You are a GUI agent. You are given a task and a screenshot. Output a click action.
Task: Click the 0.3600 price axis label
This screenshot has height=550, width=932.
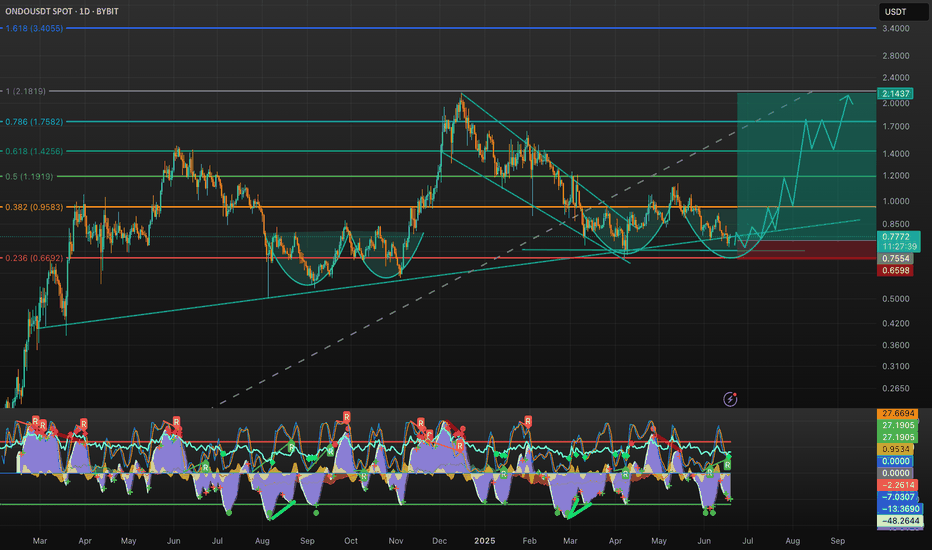click(896, 345)
